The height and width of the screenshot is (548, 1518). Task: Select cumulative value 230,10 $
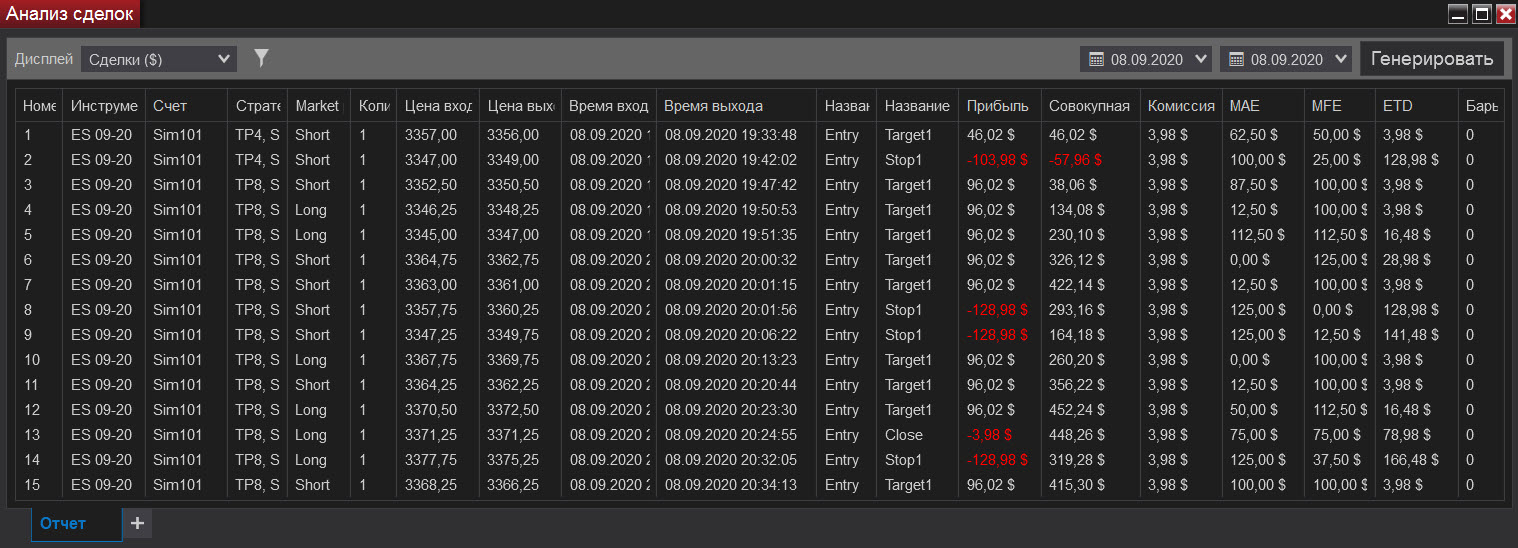point(1077,235)
